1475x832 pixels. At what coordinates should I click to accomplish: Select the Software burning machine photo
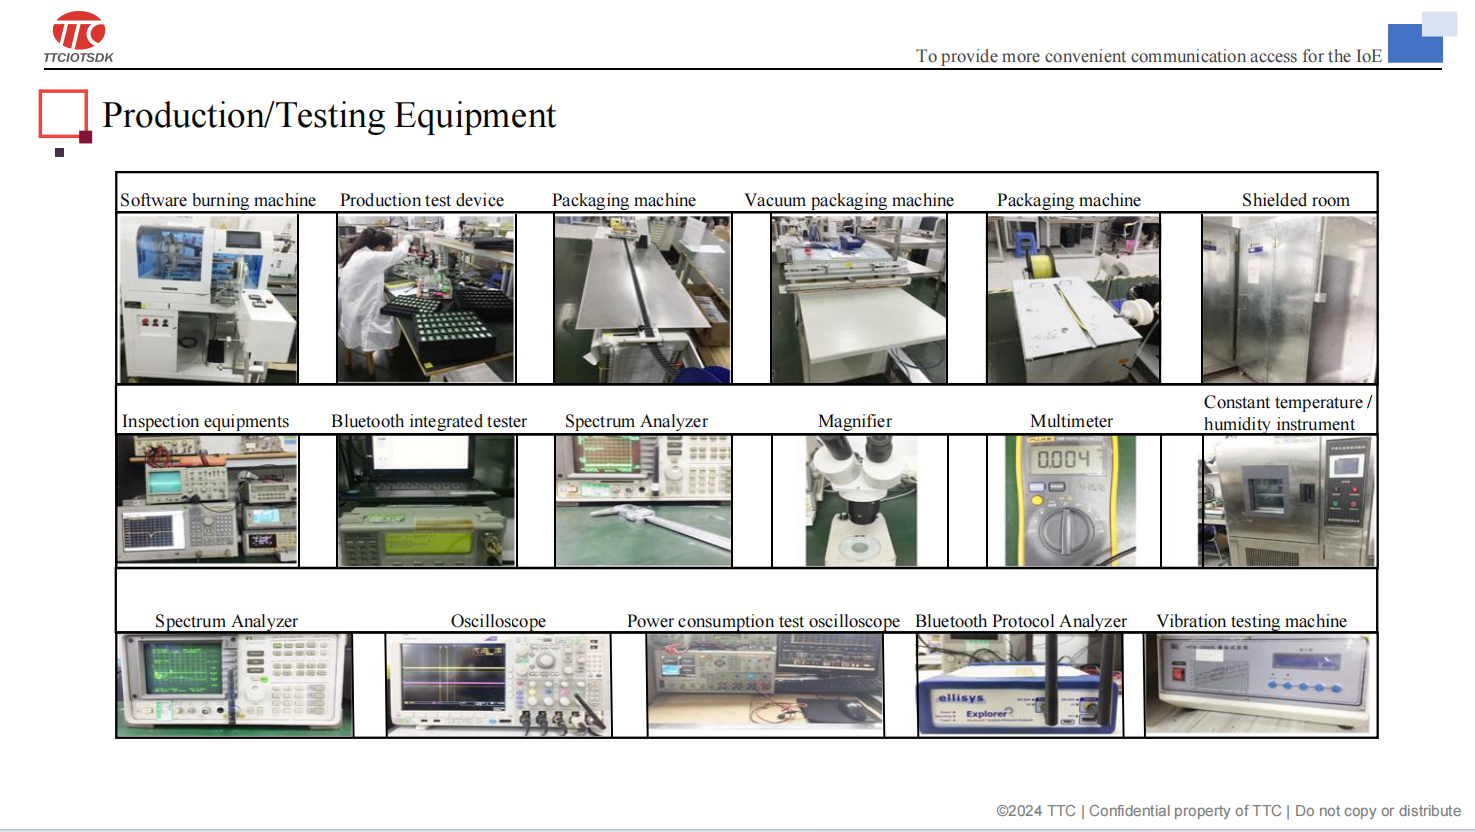[208, 299]
